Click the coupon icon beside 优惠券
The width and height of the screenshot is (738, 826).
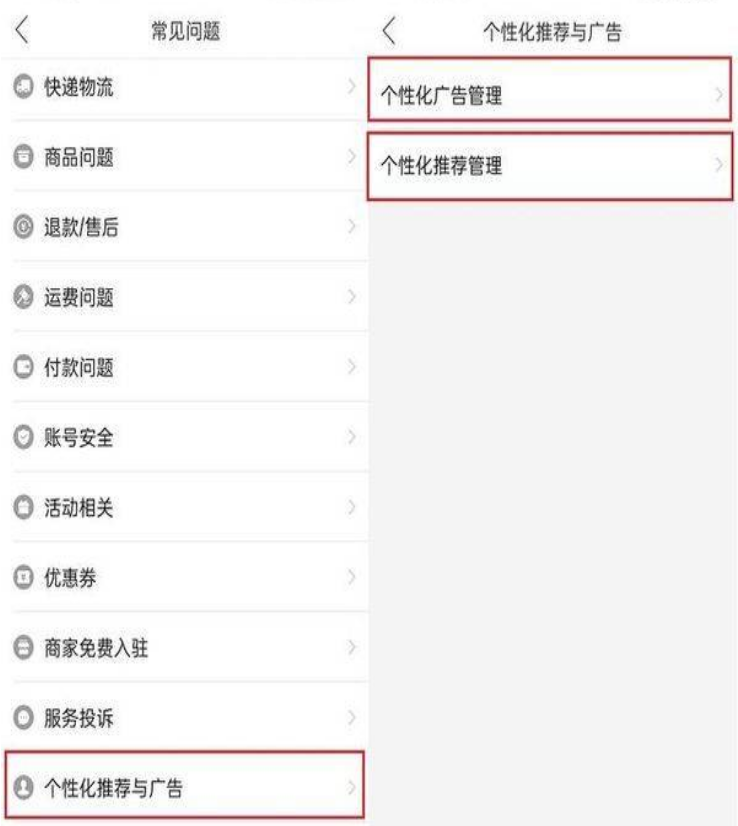click(x=23, y=577)
